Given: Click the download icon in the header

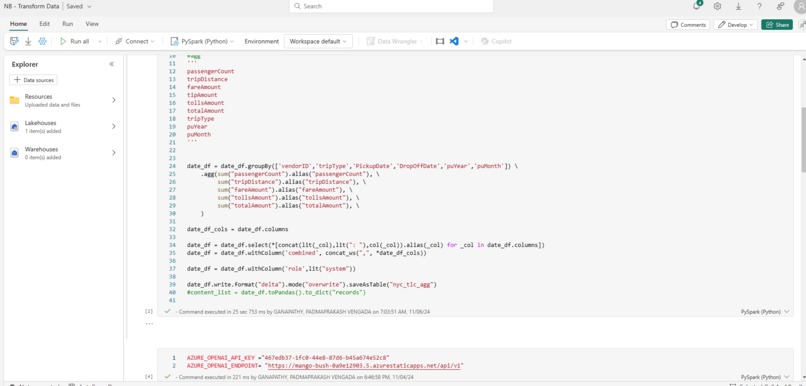Looking at the screenshot, I should click(x=738, y=6).
